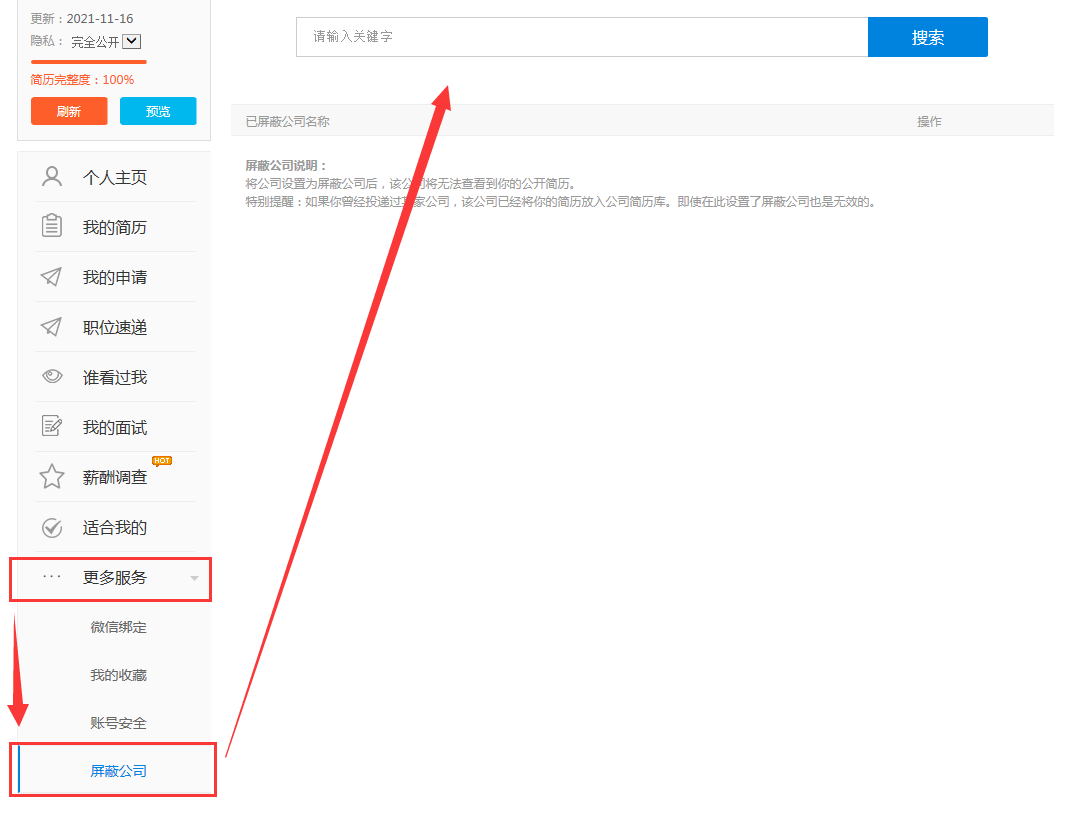Click the paper plane icon beside 我的申请
Image resolution: width=1090 pixels, height=828 pixels.
coord(51,277)
